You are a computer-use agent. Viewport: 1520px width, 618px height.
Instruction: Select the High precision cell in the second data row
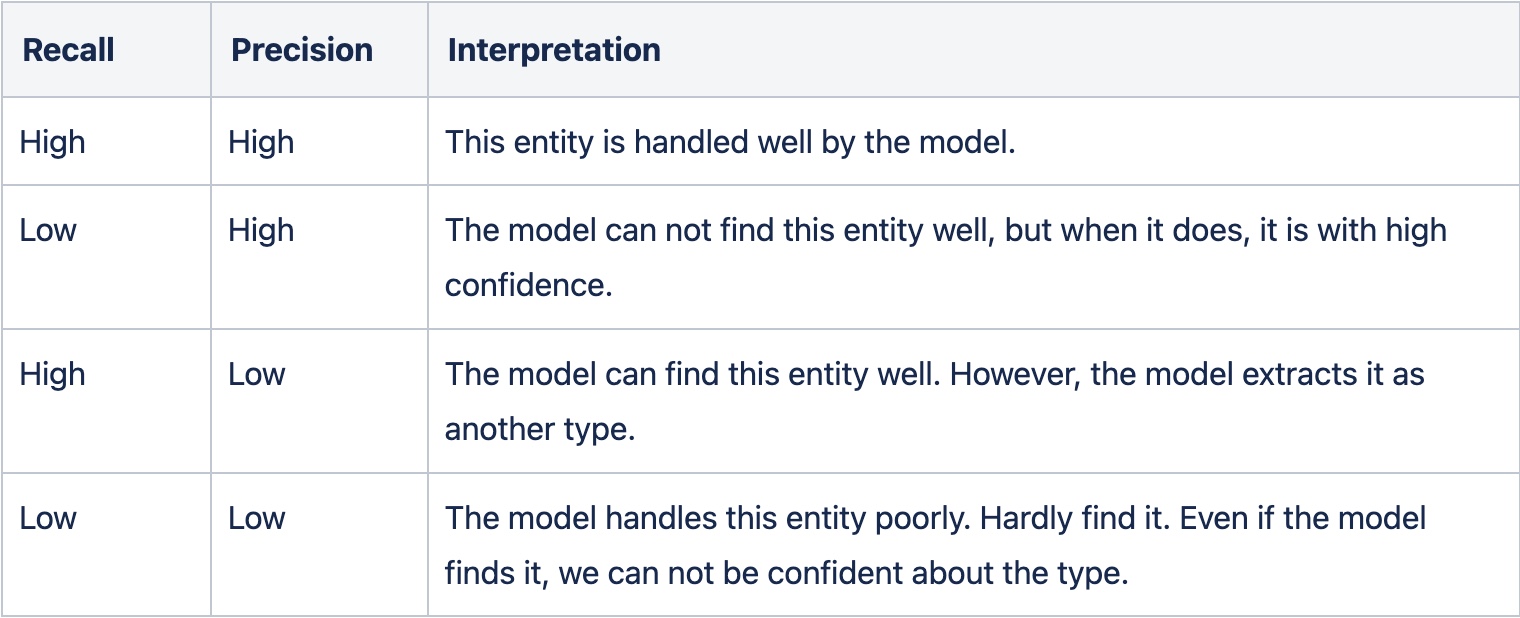click(x=261, y=230)
